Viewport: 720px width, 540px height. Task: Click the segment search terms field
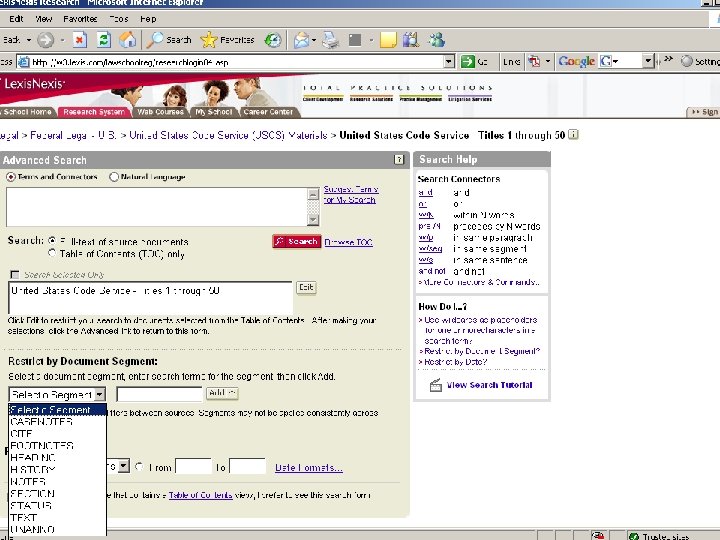pyautogui.click(x=159, y=394)
